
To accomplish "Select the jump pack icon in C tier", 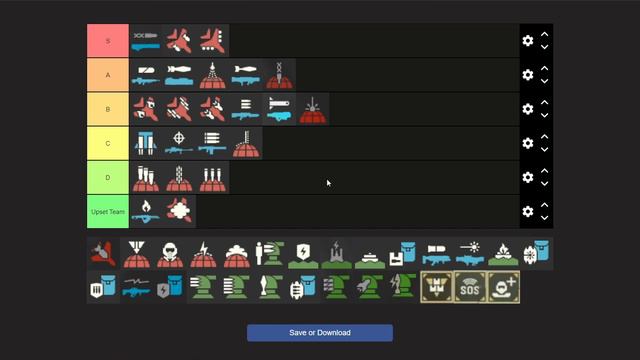I will 146,144.
